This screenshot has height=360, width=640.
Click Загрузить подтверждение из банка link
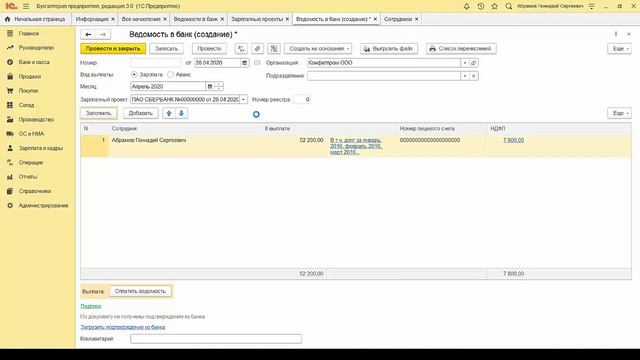123,327
